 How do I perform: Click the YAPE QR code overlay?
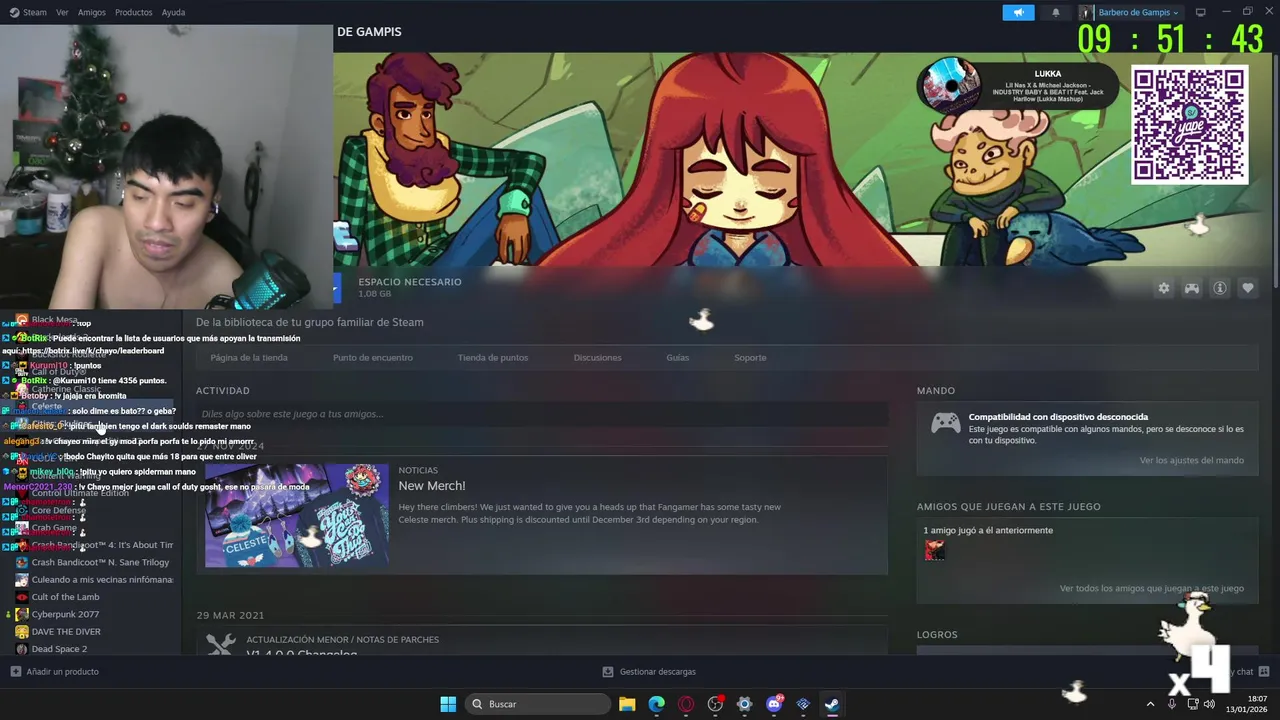tap(1190, 125)
